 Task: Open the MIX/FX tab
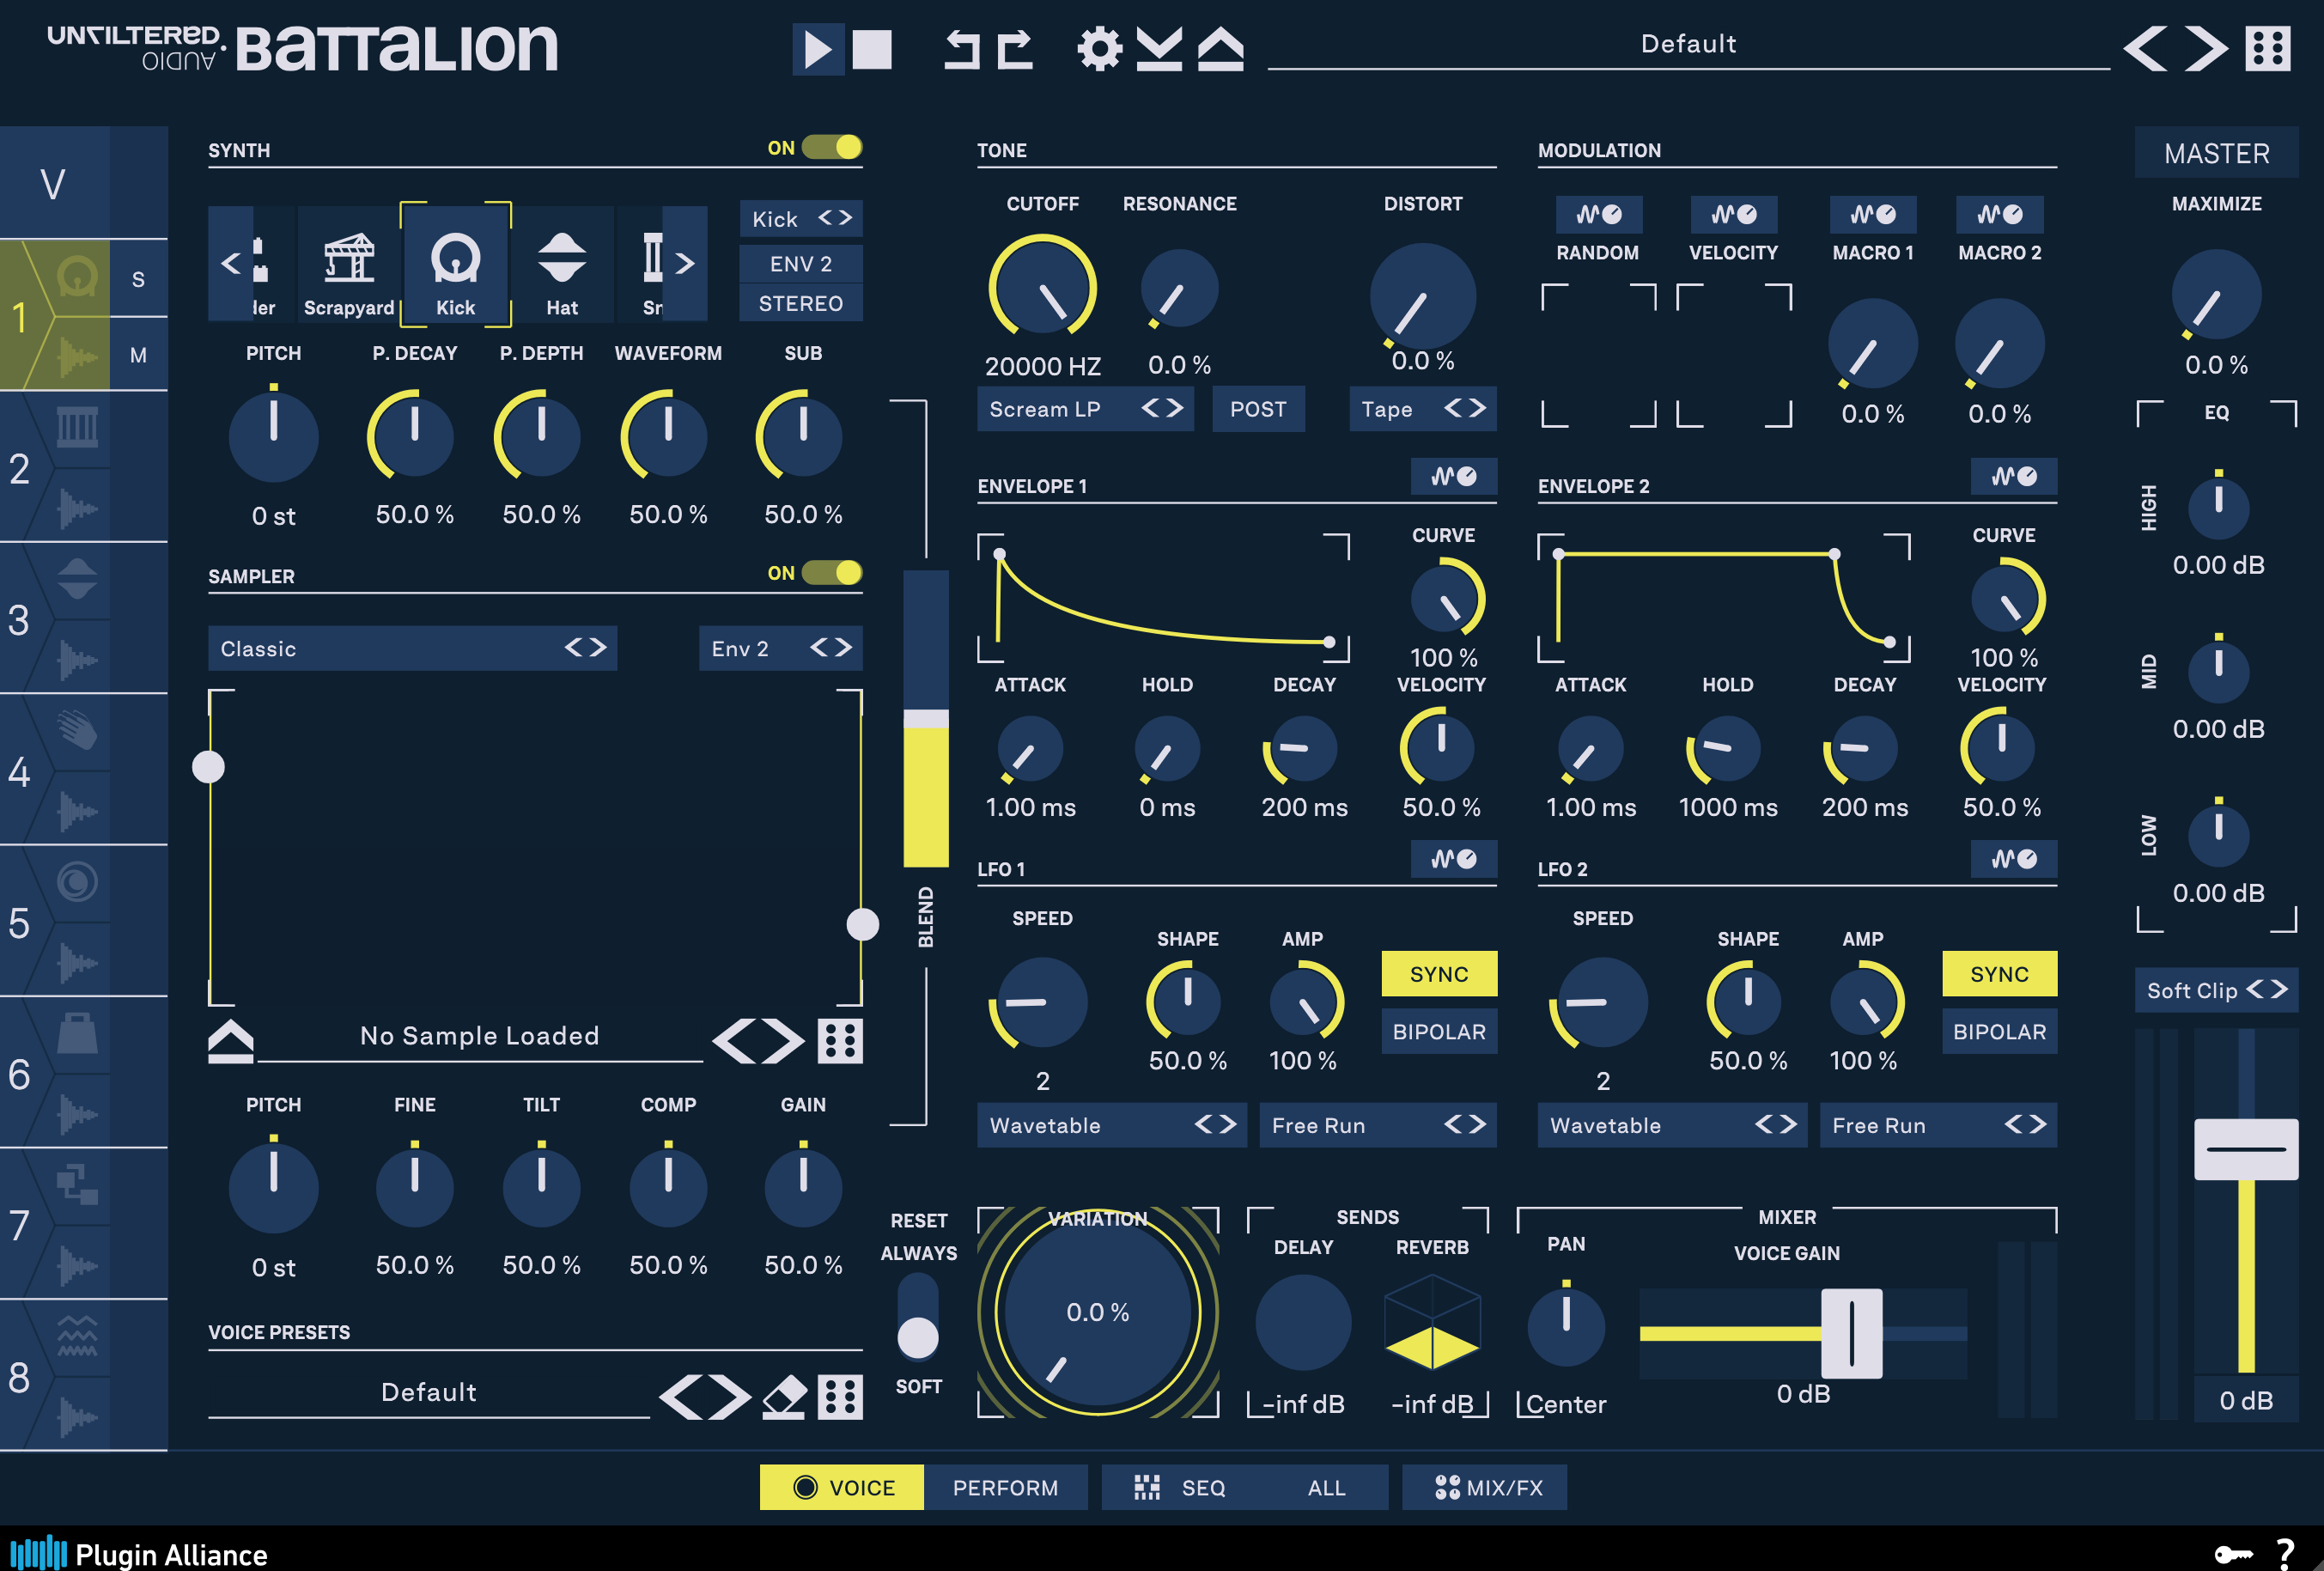[1484, 1487]
